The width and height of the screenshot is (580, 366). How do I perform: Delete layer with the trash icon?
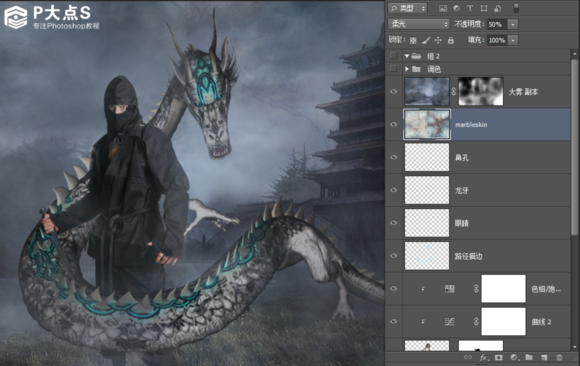tap(559, 357)
